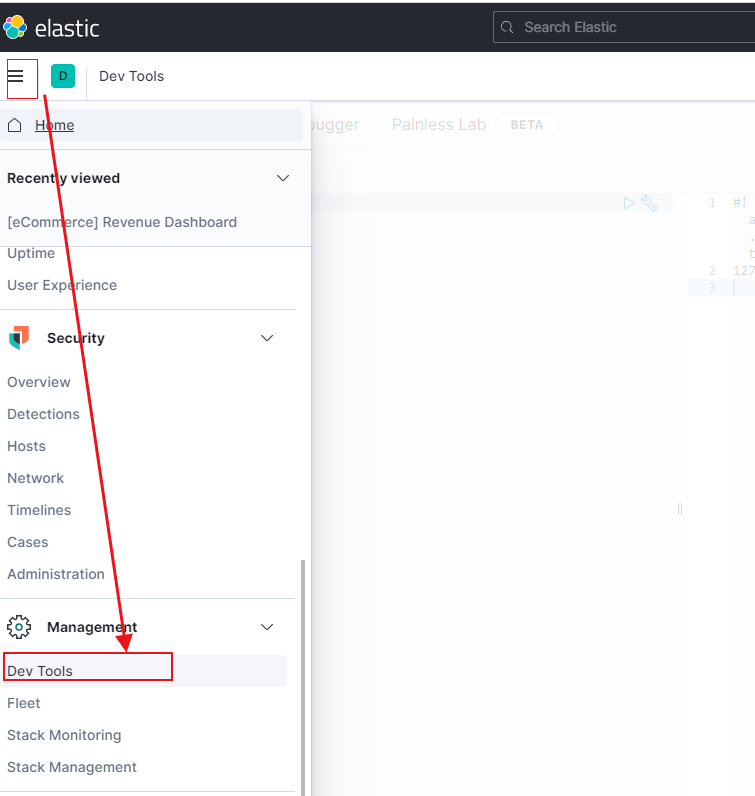Open eCommerce Revenue Dashboard
This screenshot has width=755, height=796.
(122, 222)
